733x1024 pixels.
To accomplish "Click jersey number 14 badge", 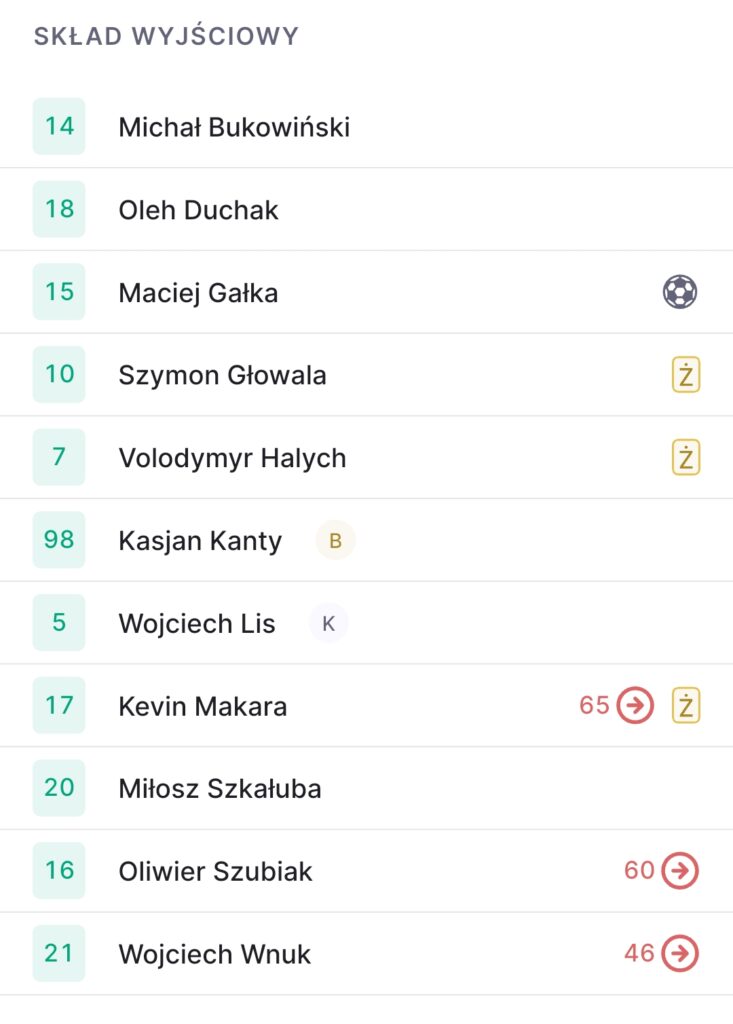I will (x=59, y=126).
